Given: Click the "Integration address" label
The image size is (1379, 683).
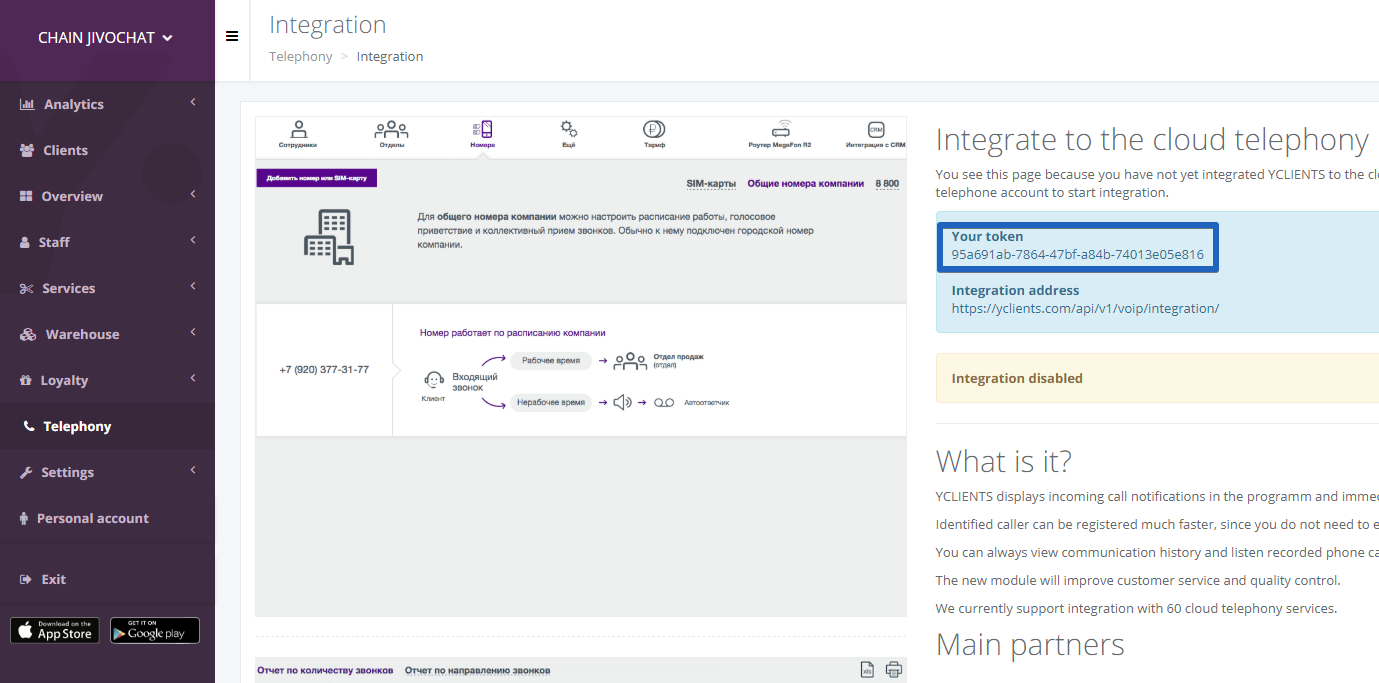Looking at the screenshot, I should [x=1015, y=290].
